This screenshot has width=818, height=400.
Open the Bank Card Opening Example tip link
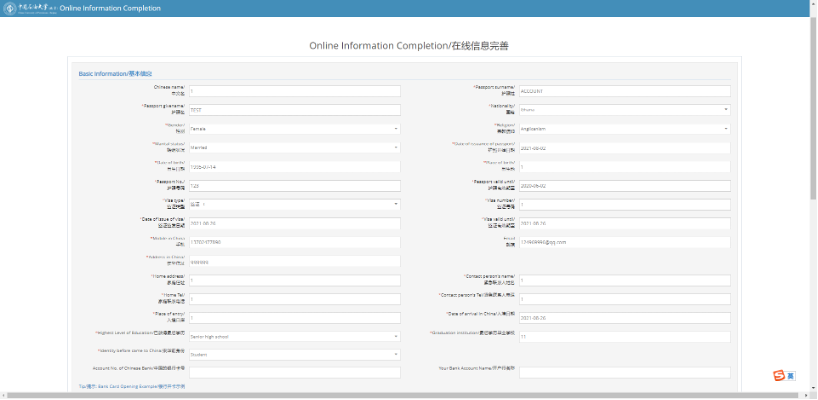pos(132,385)
